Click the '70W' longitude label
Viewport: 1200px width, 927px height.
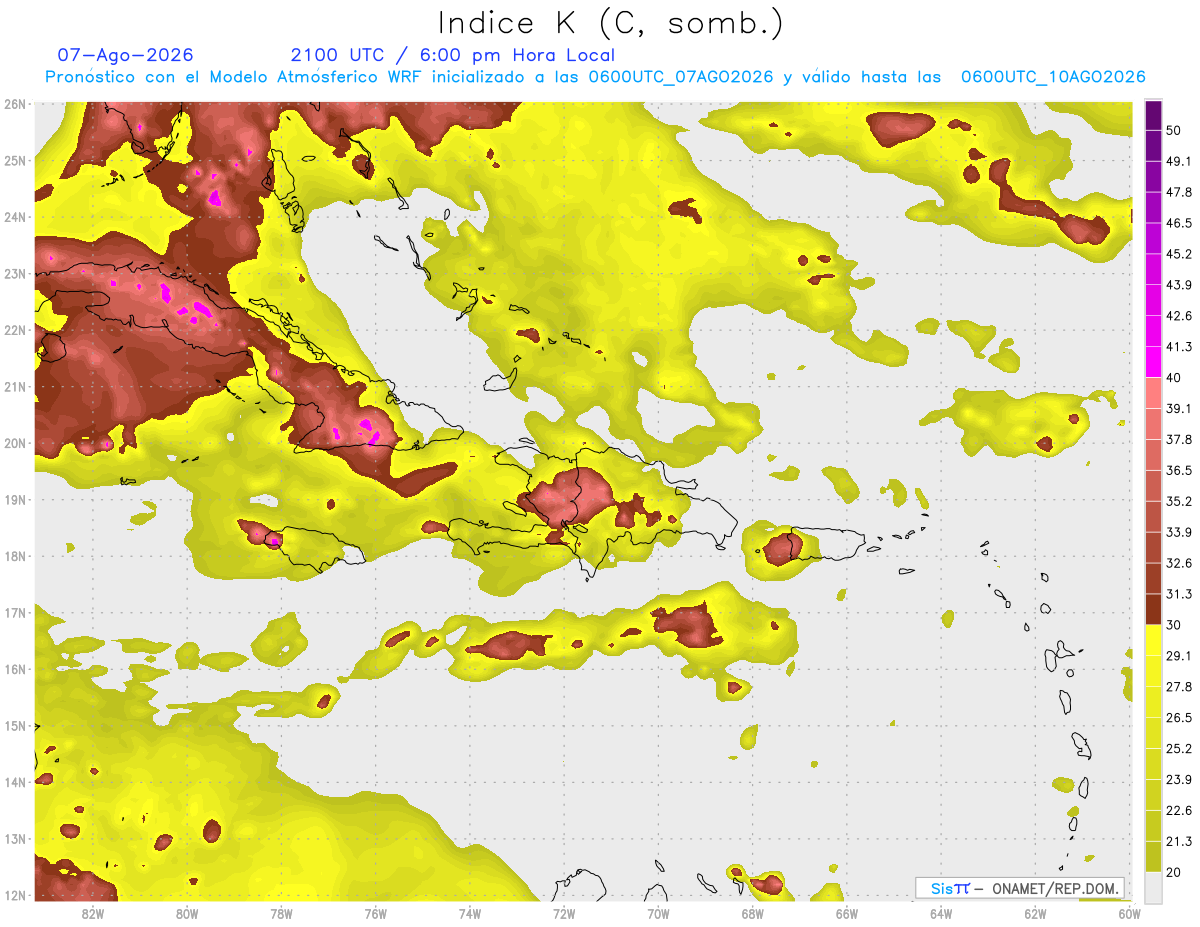[x=658, y=913]
